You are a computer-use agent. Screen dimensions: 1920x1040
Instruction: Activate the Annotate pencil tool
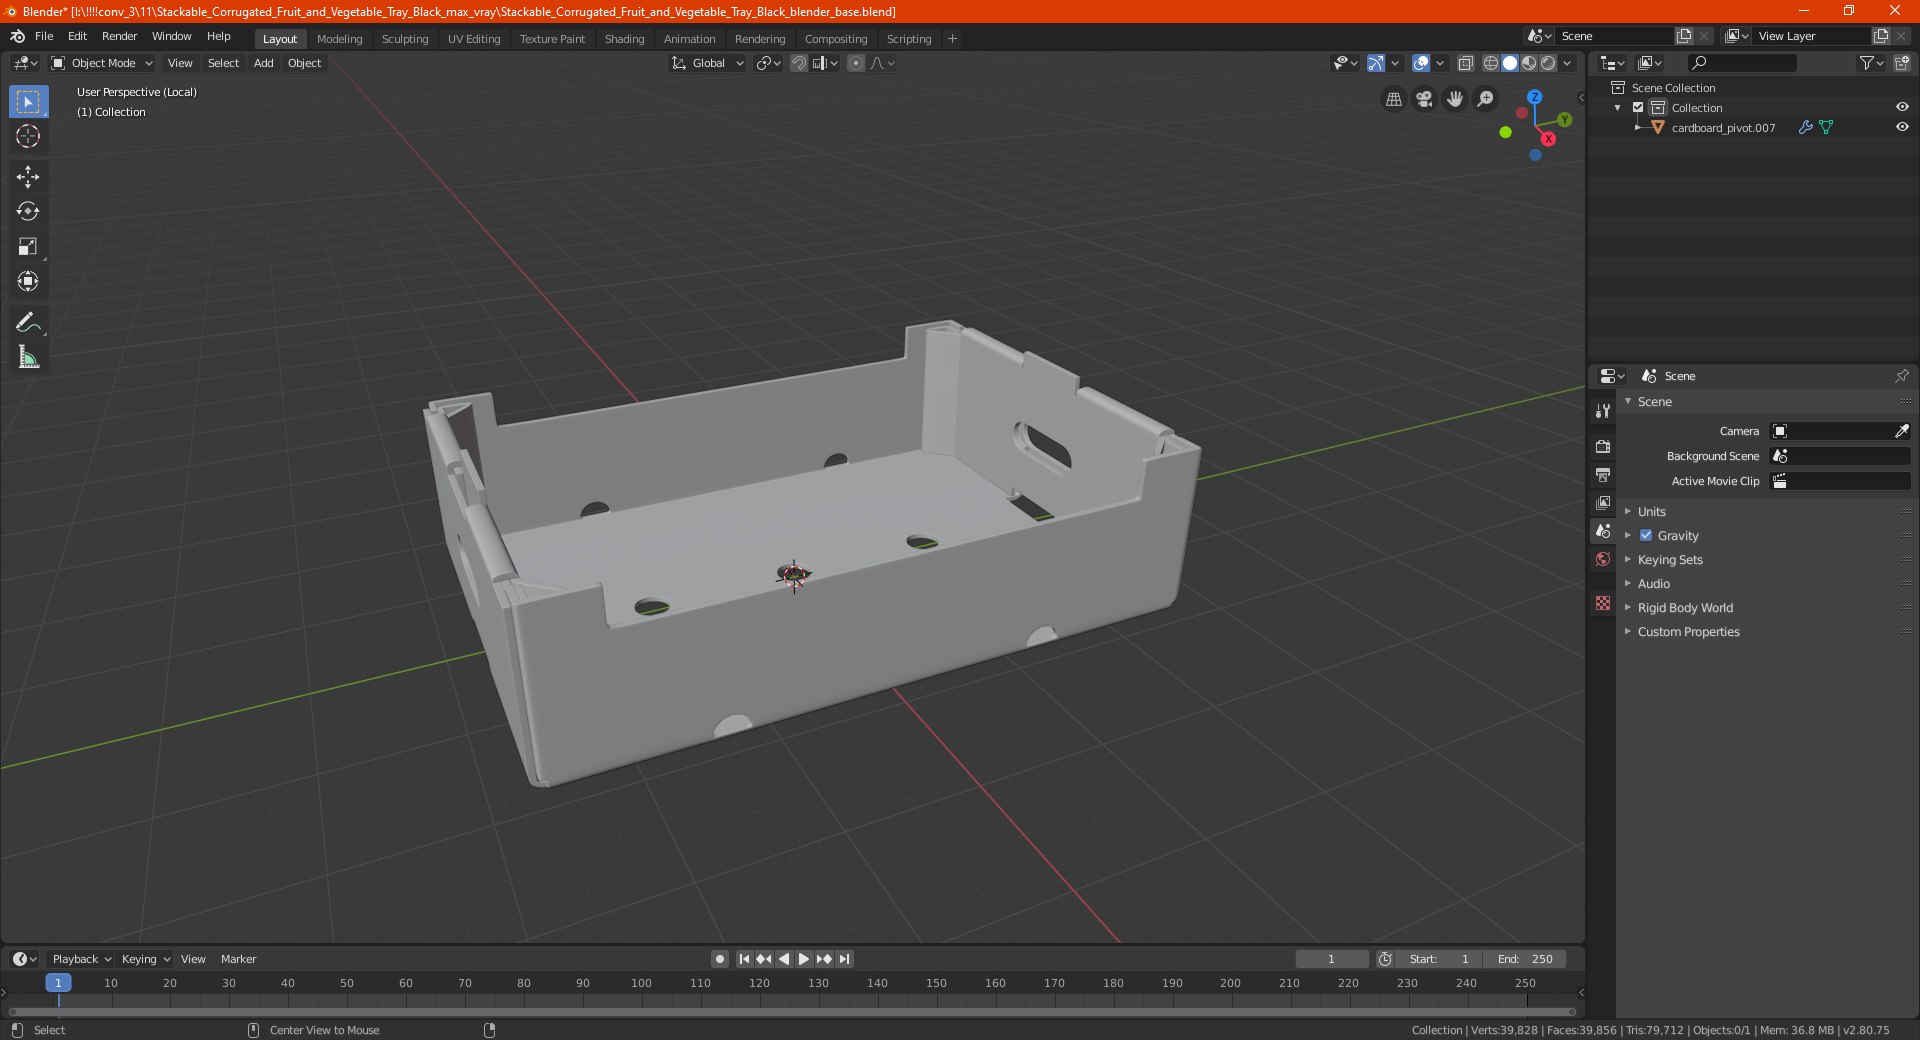[x=28, y=322]
